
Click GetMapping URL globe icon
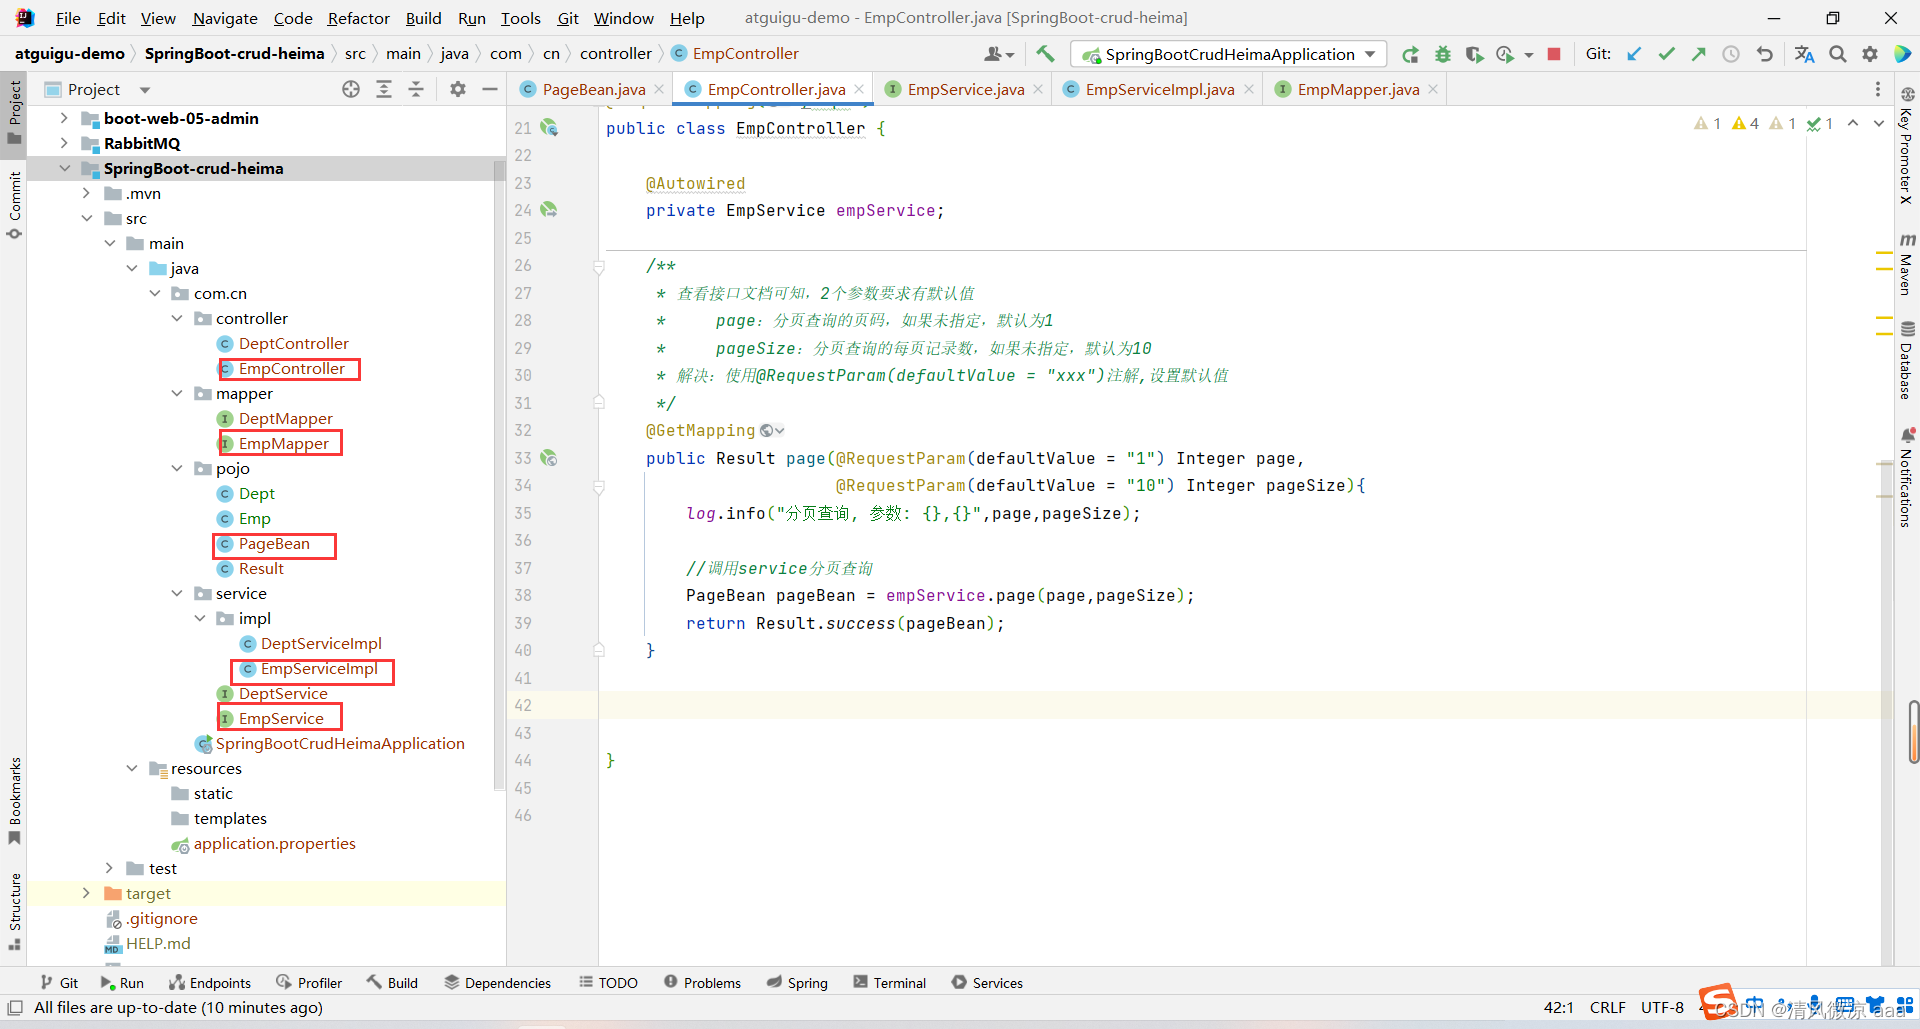coord(772,431)
